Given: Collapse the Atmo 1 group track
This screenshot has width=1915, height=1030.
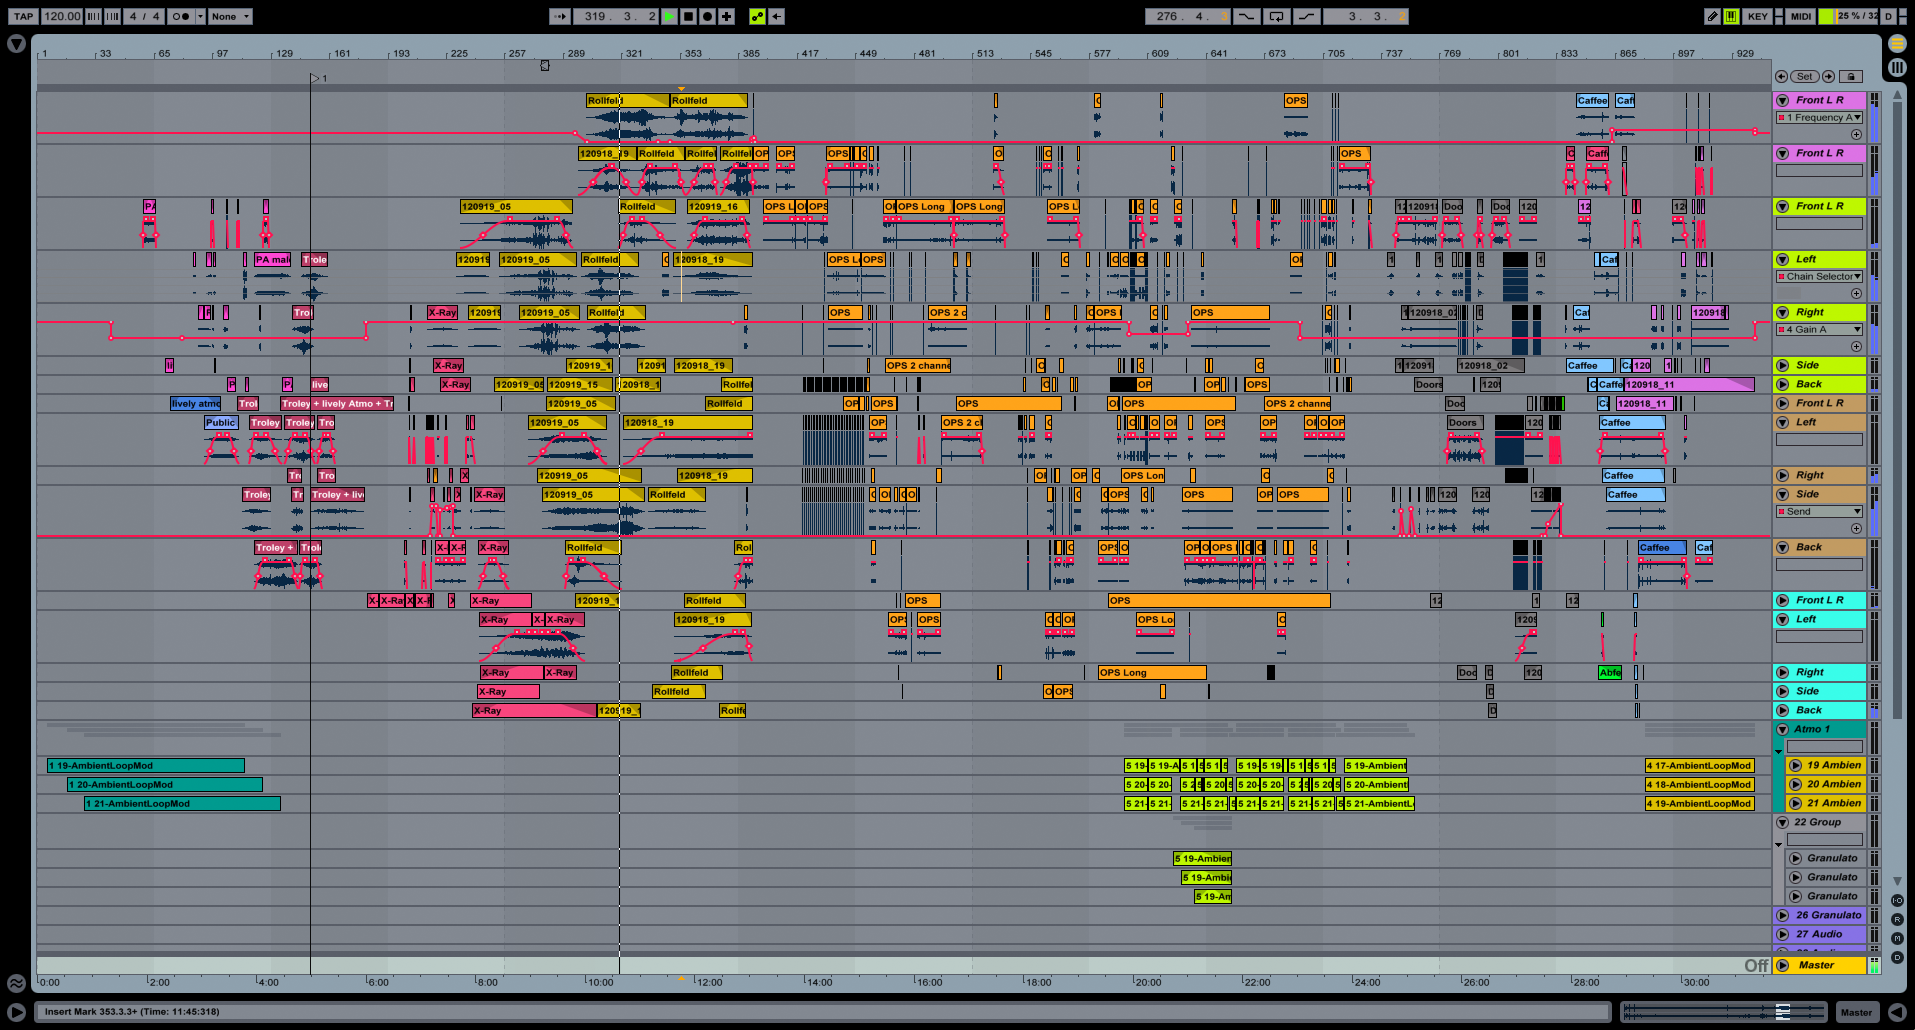Looking at the screenshot, I should coord(1782,729).
